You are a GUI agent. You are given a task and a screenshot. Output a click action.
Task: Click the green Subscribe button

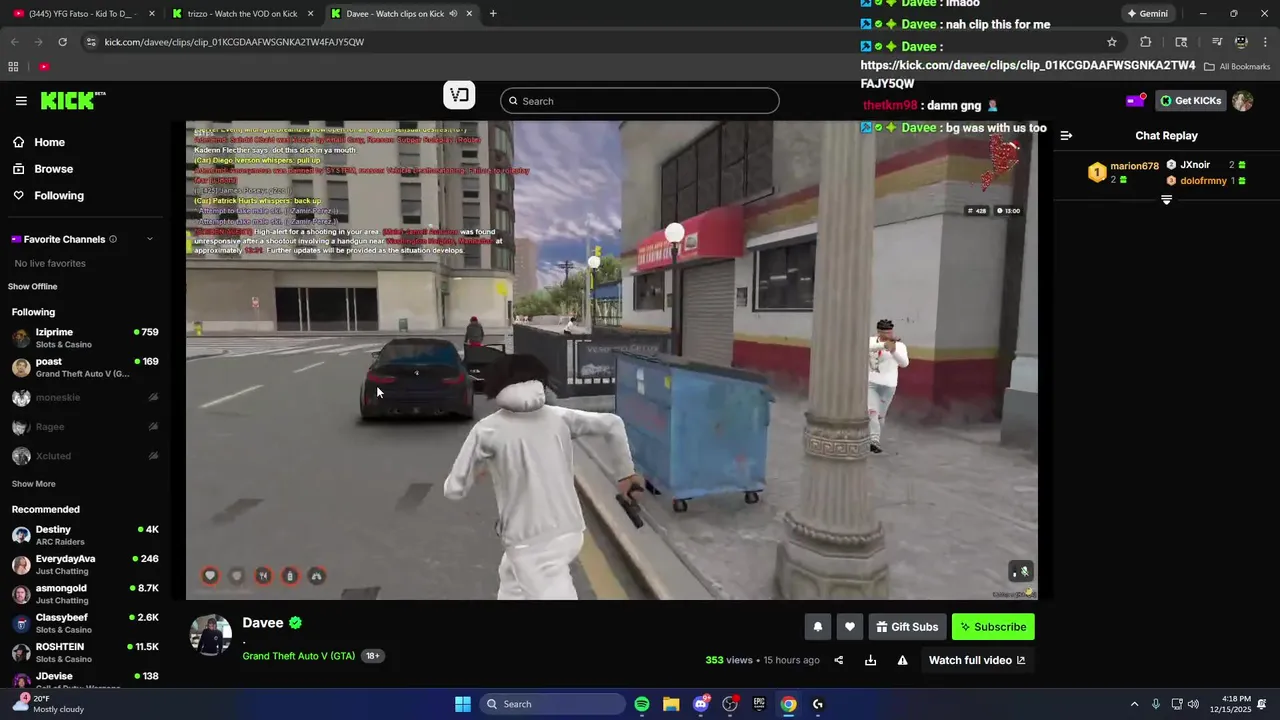993,627
